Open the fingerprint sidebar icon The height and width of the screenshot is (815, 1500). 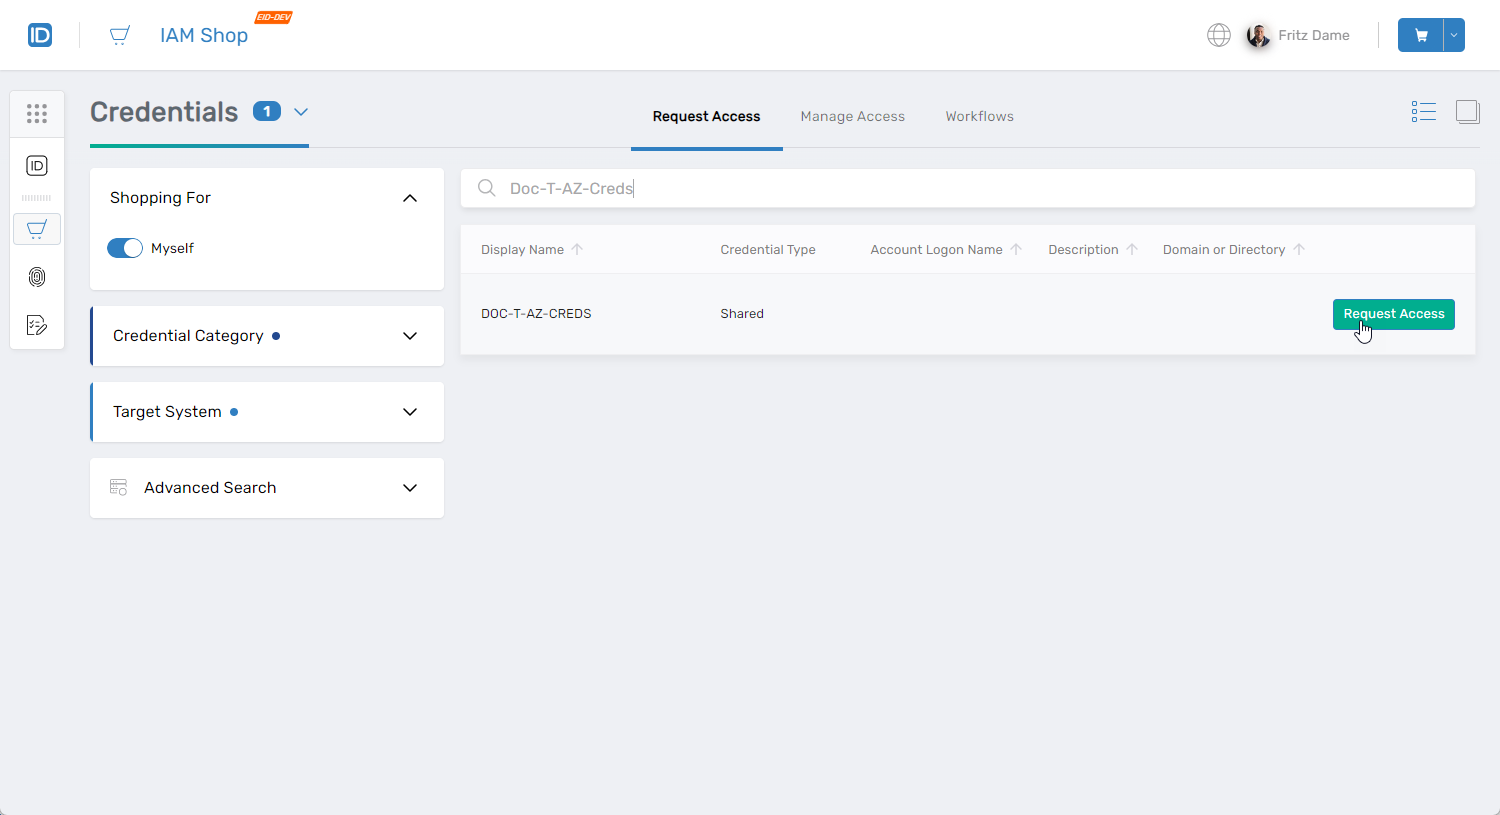coord(37,277)
